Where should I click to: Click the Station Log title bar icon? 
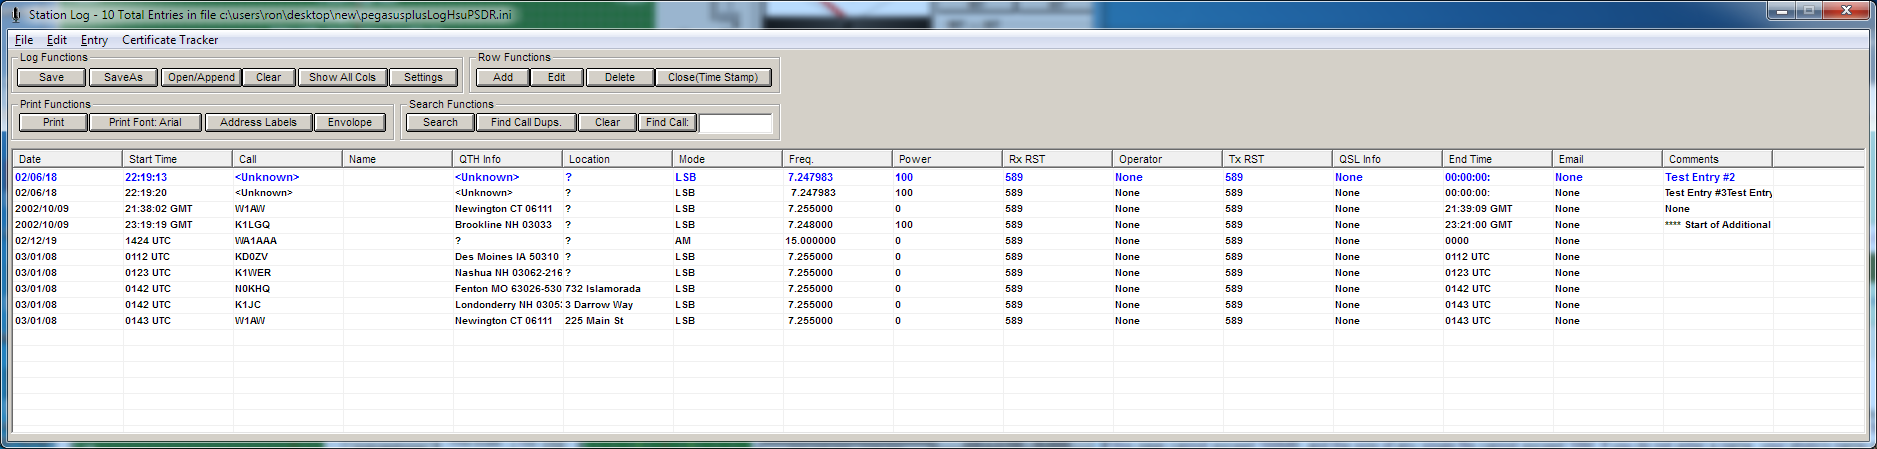[x=15, y=15]
